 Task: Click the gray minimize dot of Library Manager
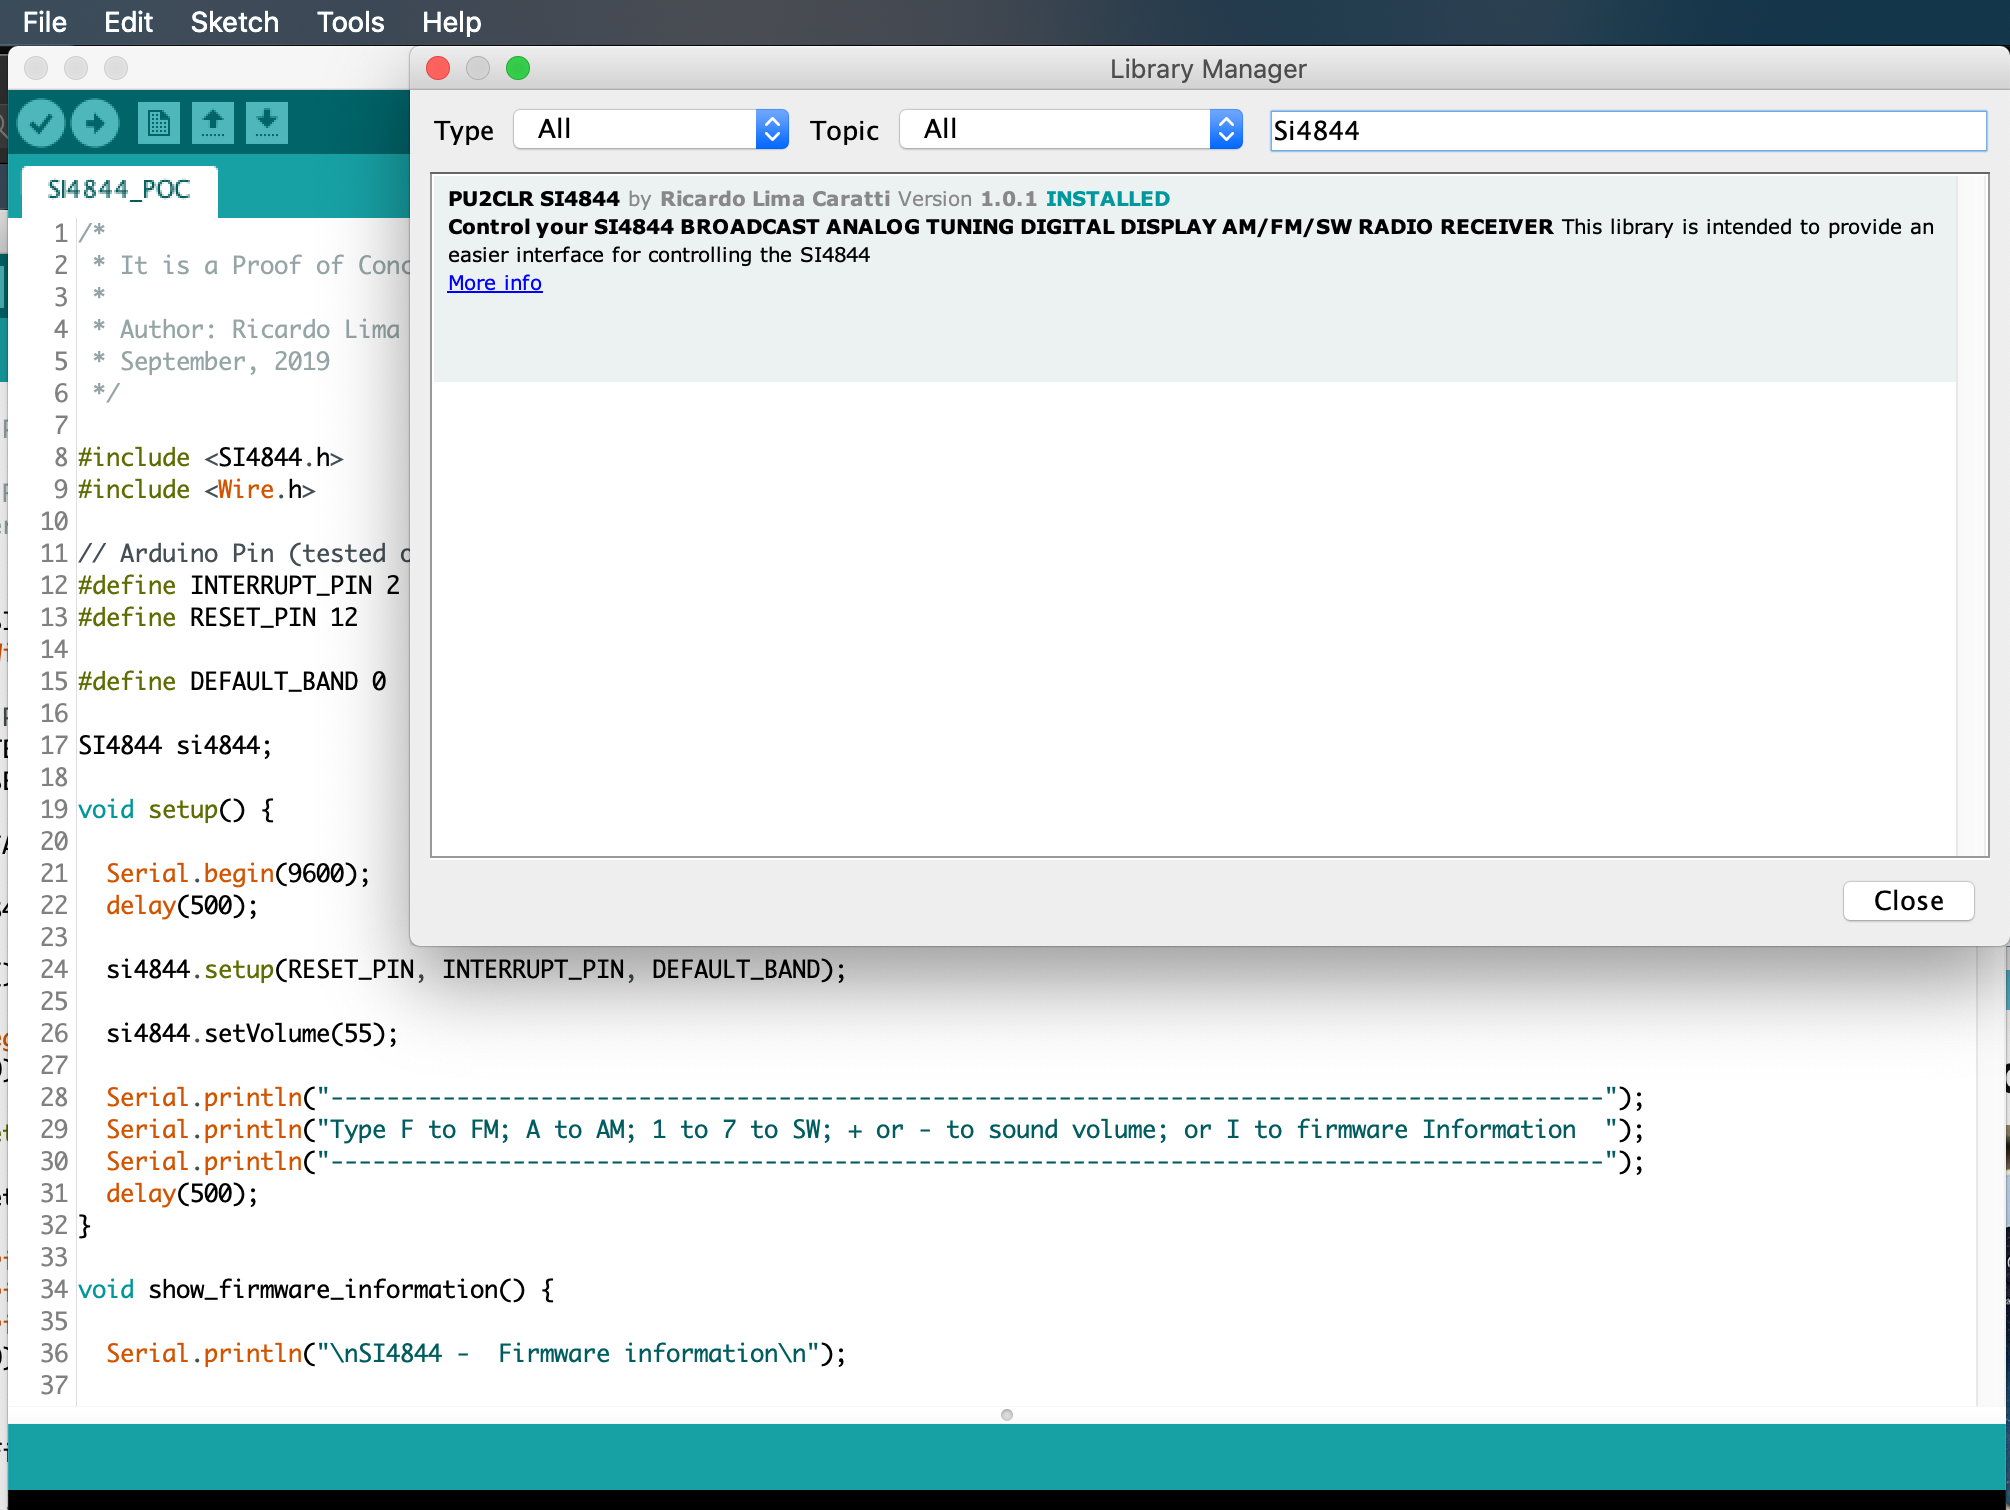(478, 68)
